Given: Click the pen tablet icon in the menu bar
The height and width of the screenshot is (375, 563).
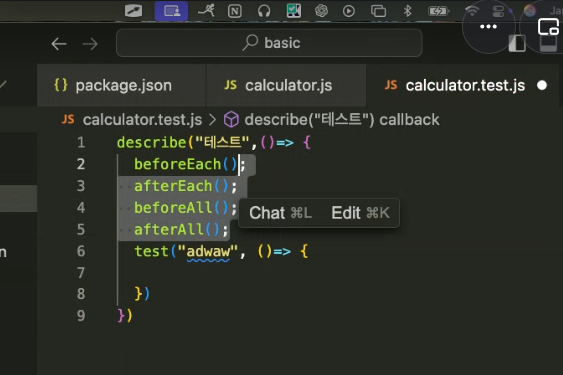Looking at the screenshot, I should 134,11.
